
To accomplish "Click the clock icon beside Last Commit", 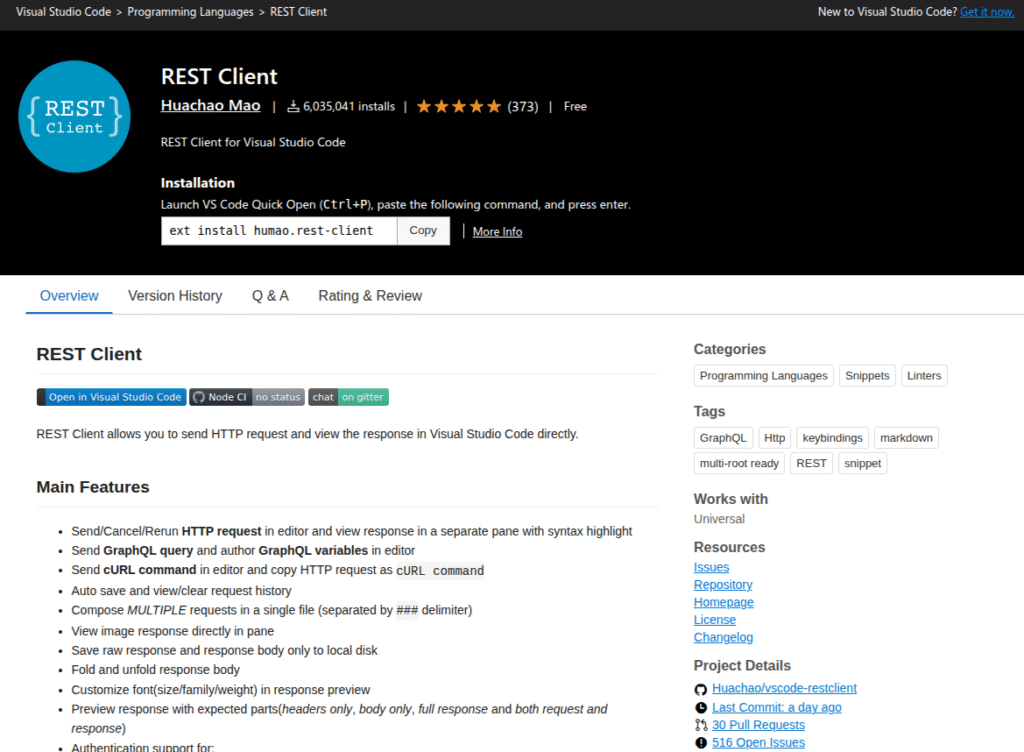I will pyautogui.click(x=701, y=708).
